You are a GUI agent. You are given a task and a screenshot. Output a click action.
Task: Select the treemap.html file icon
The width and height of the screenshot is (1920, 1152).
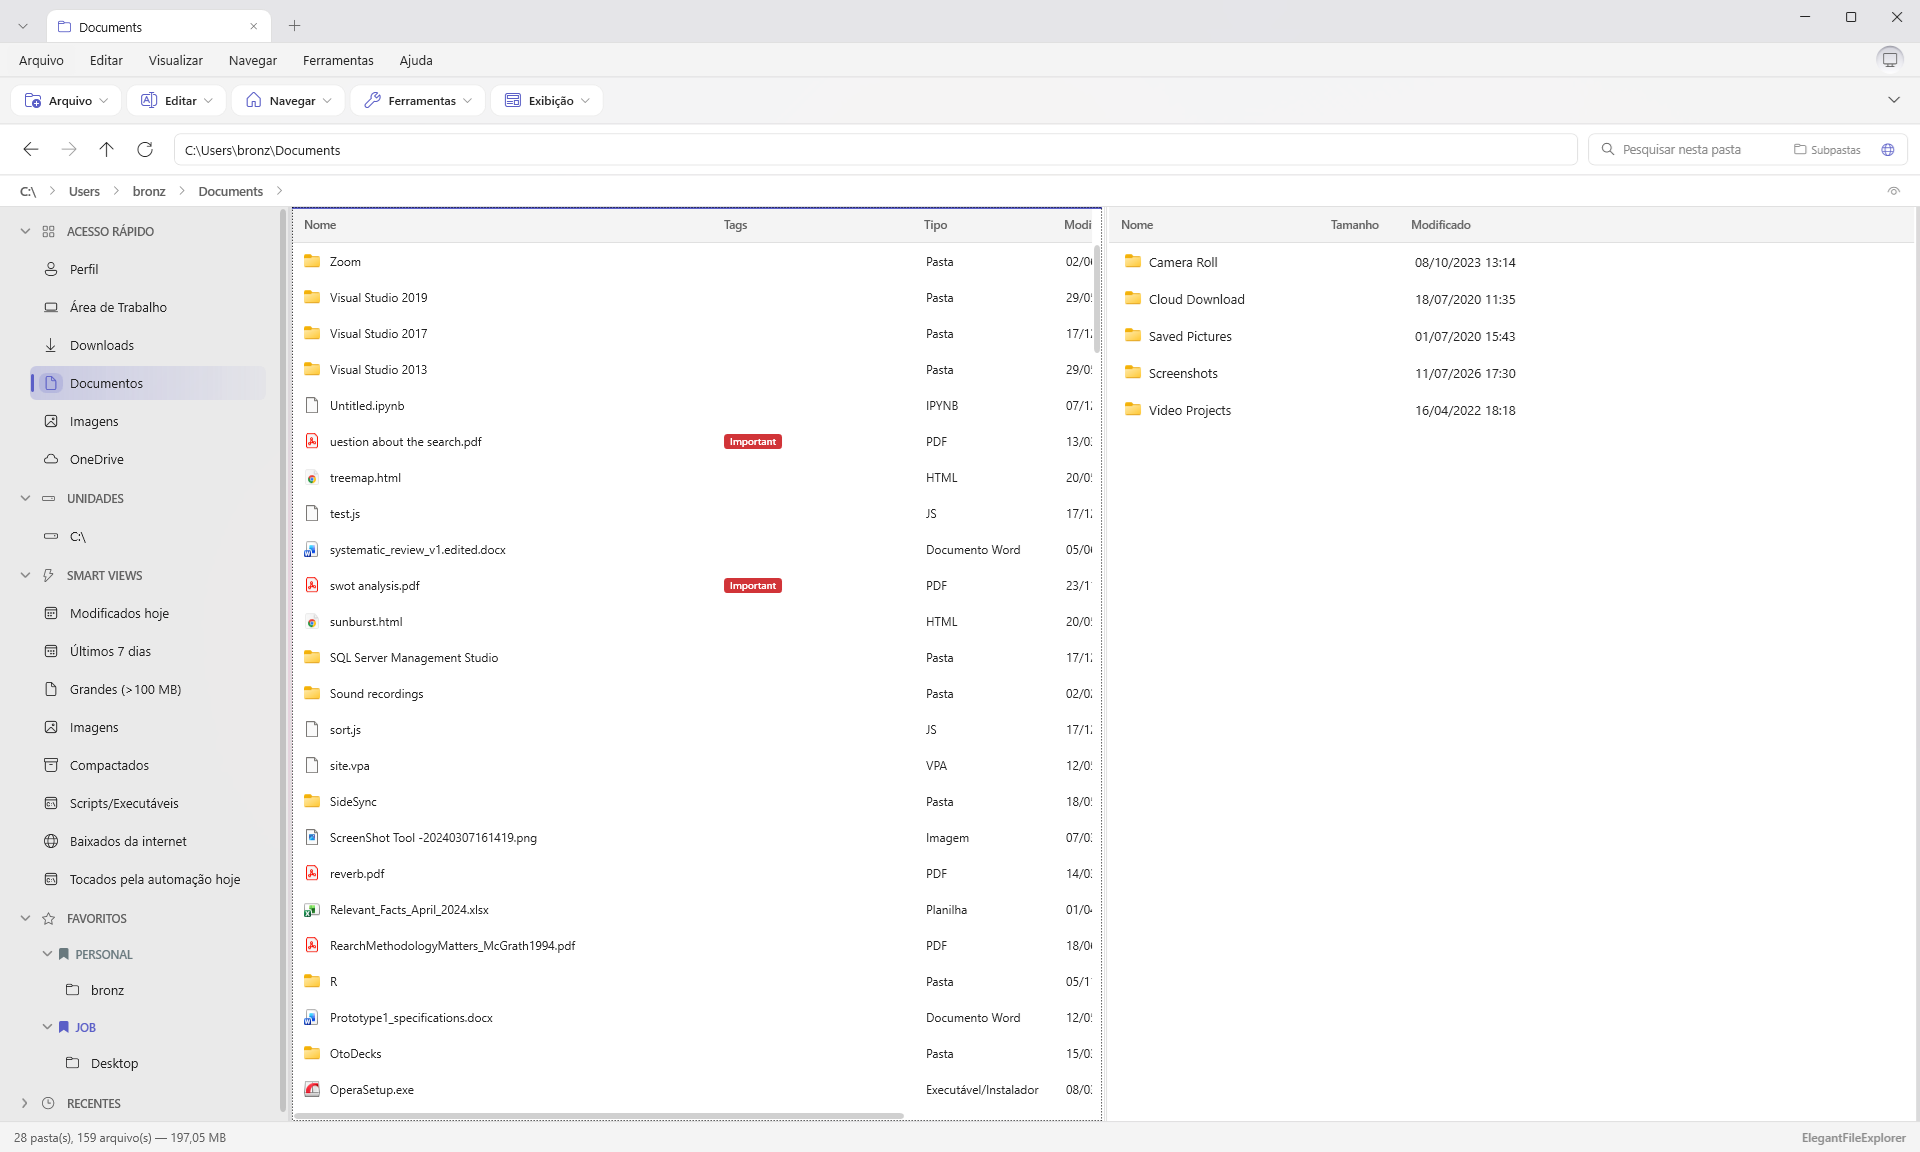[312, 478]
